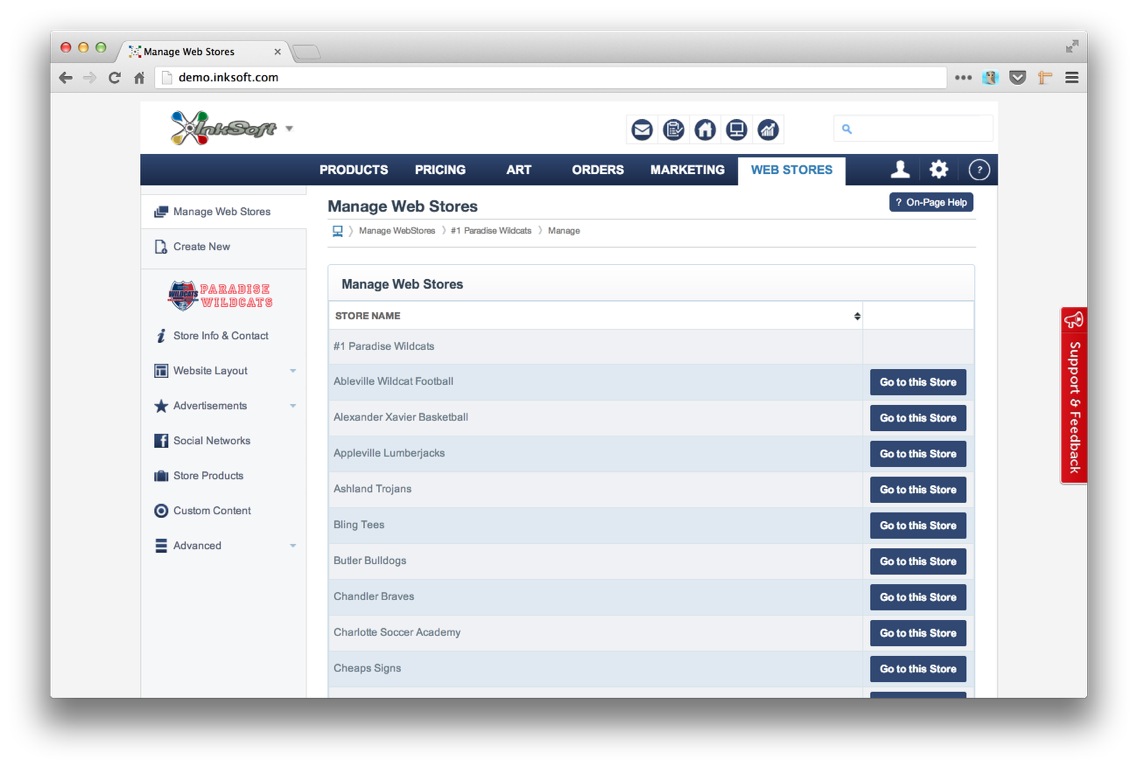Click the breadcrumb monitor home icon
The width and height of the screenshot is (1137, 767).
pos(337,231)
